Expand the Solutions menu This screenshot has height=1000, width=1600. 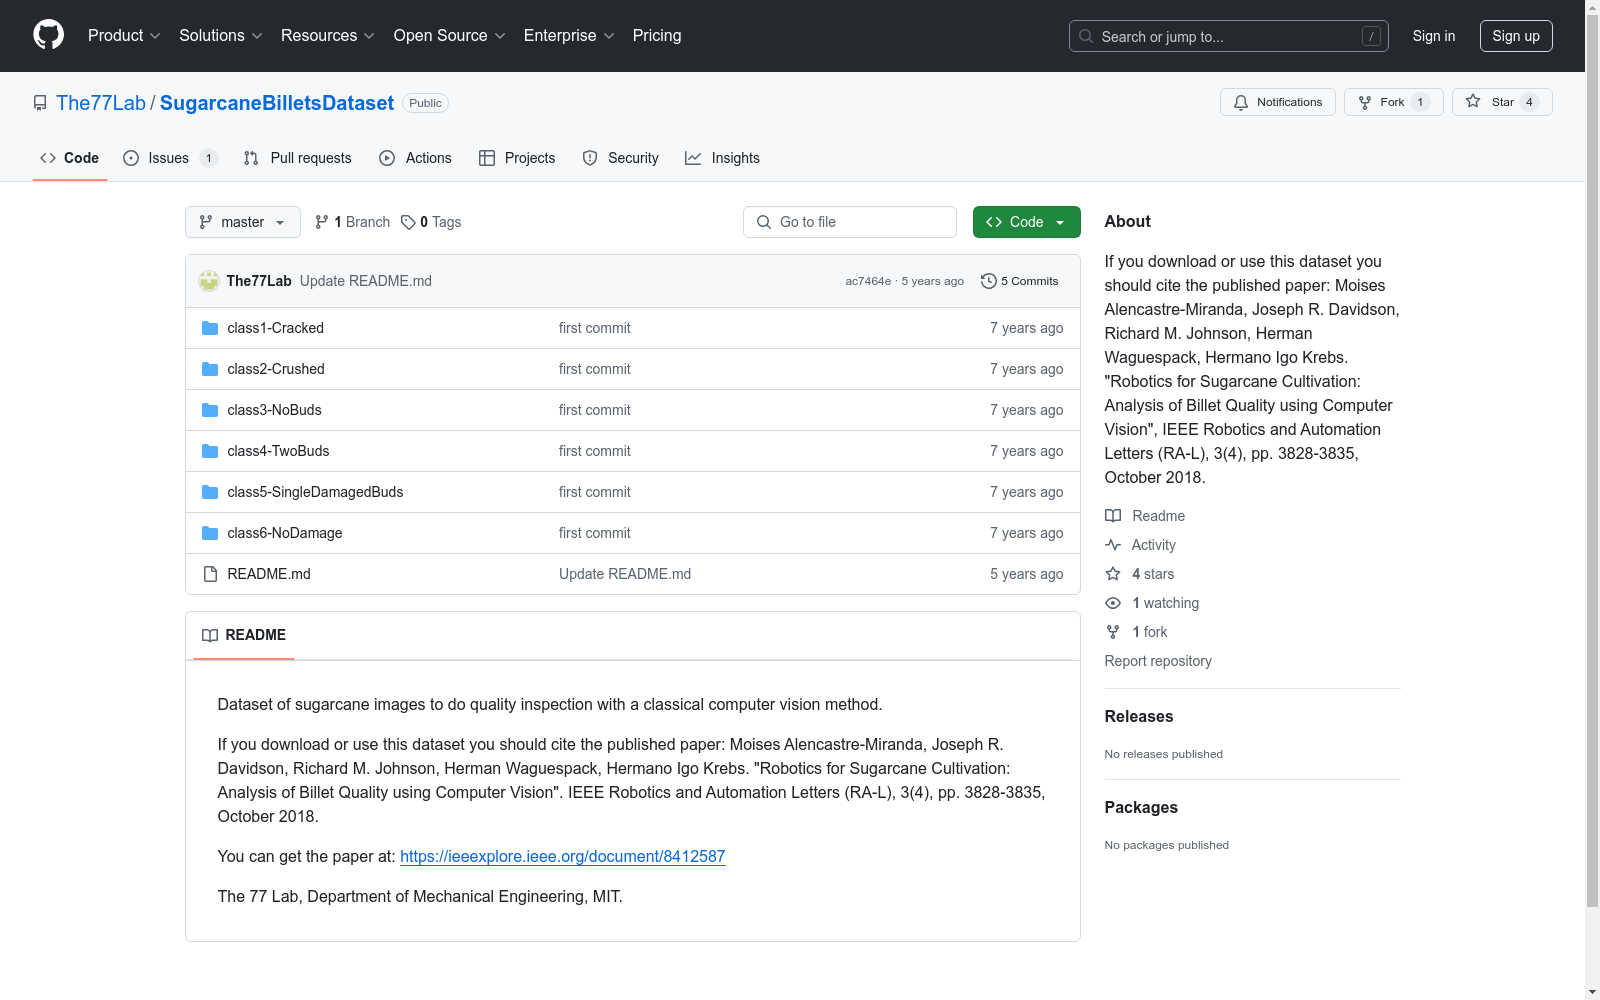[220, 36]
